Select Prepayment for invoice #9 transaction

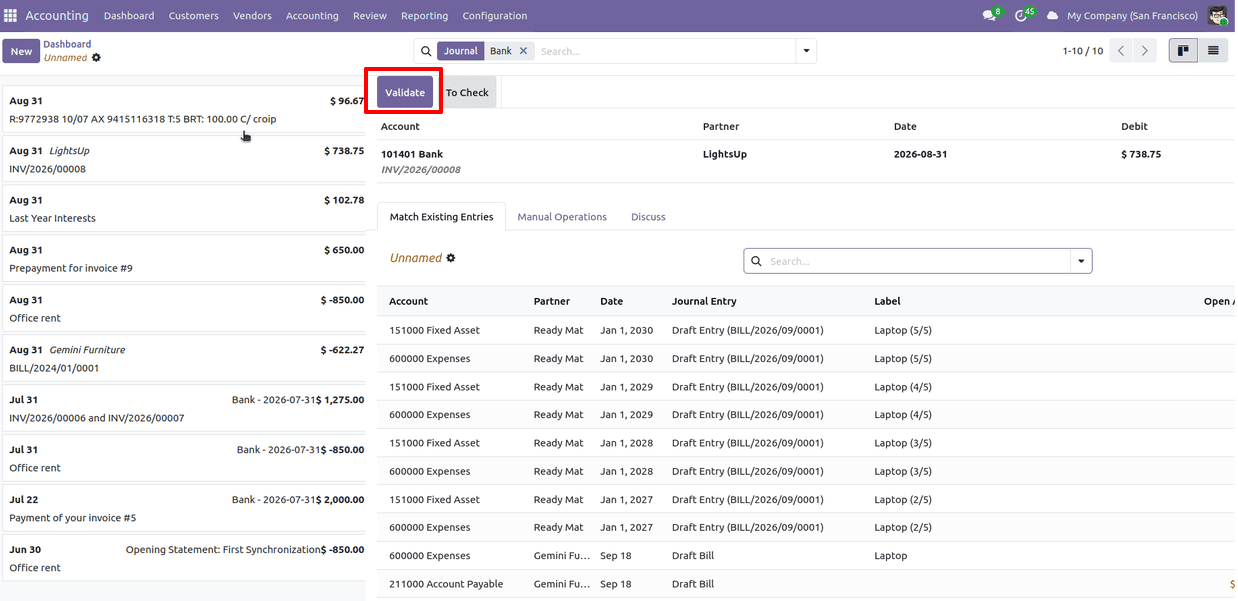(186, 259)
